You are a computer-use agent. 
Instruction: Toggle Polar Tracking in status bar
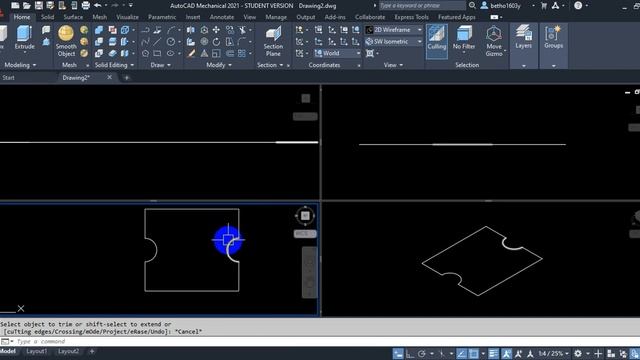click(x=422, y=354)
